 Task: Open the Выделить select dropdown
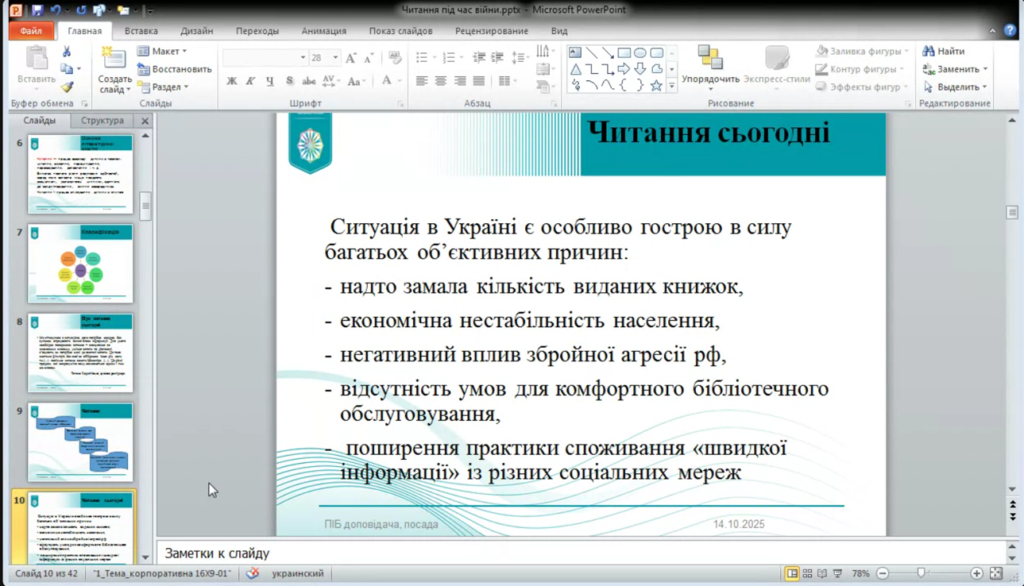[956, 87]
